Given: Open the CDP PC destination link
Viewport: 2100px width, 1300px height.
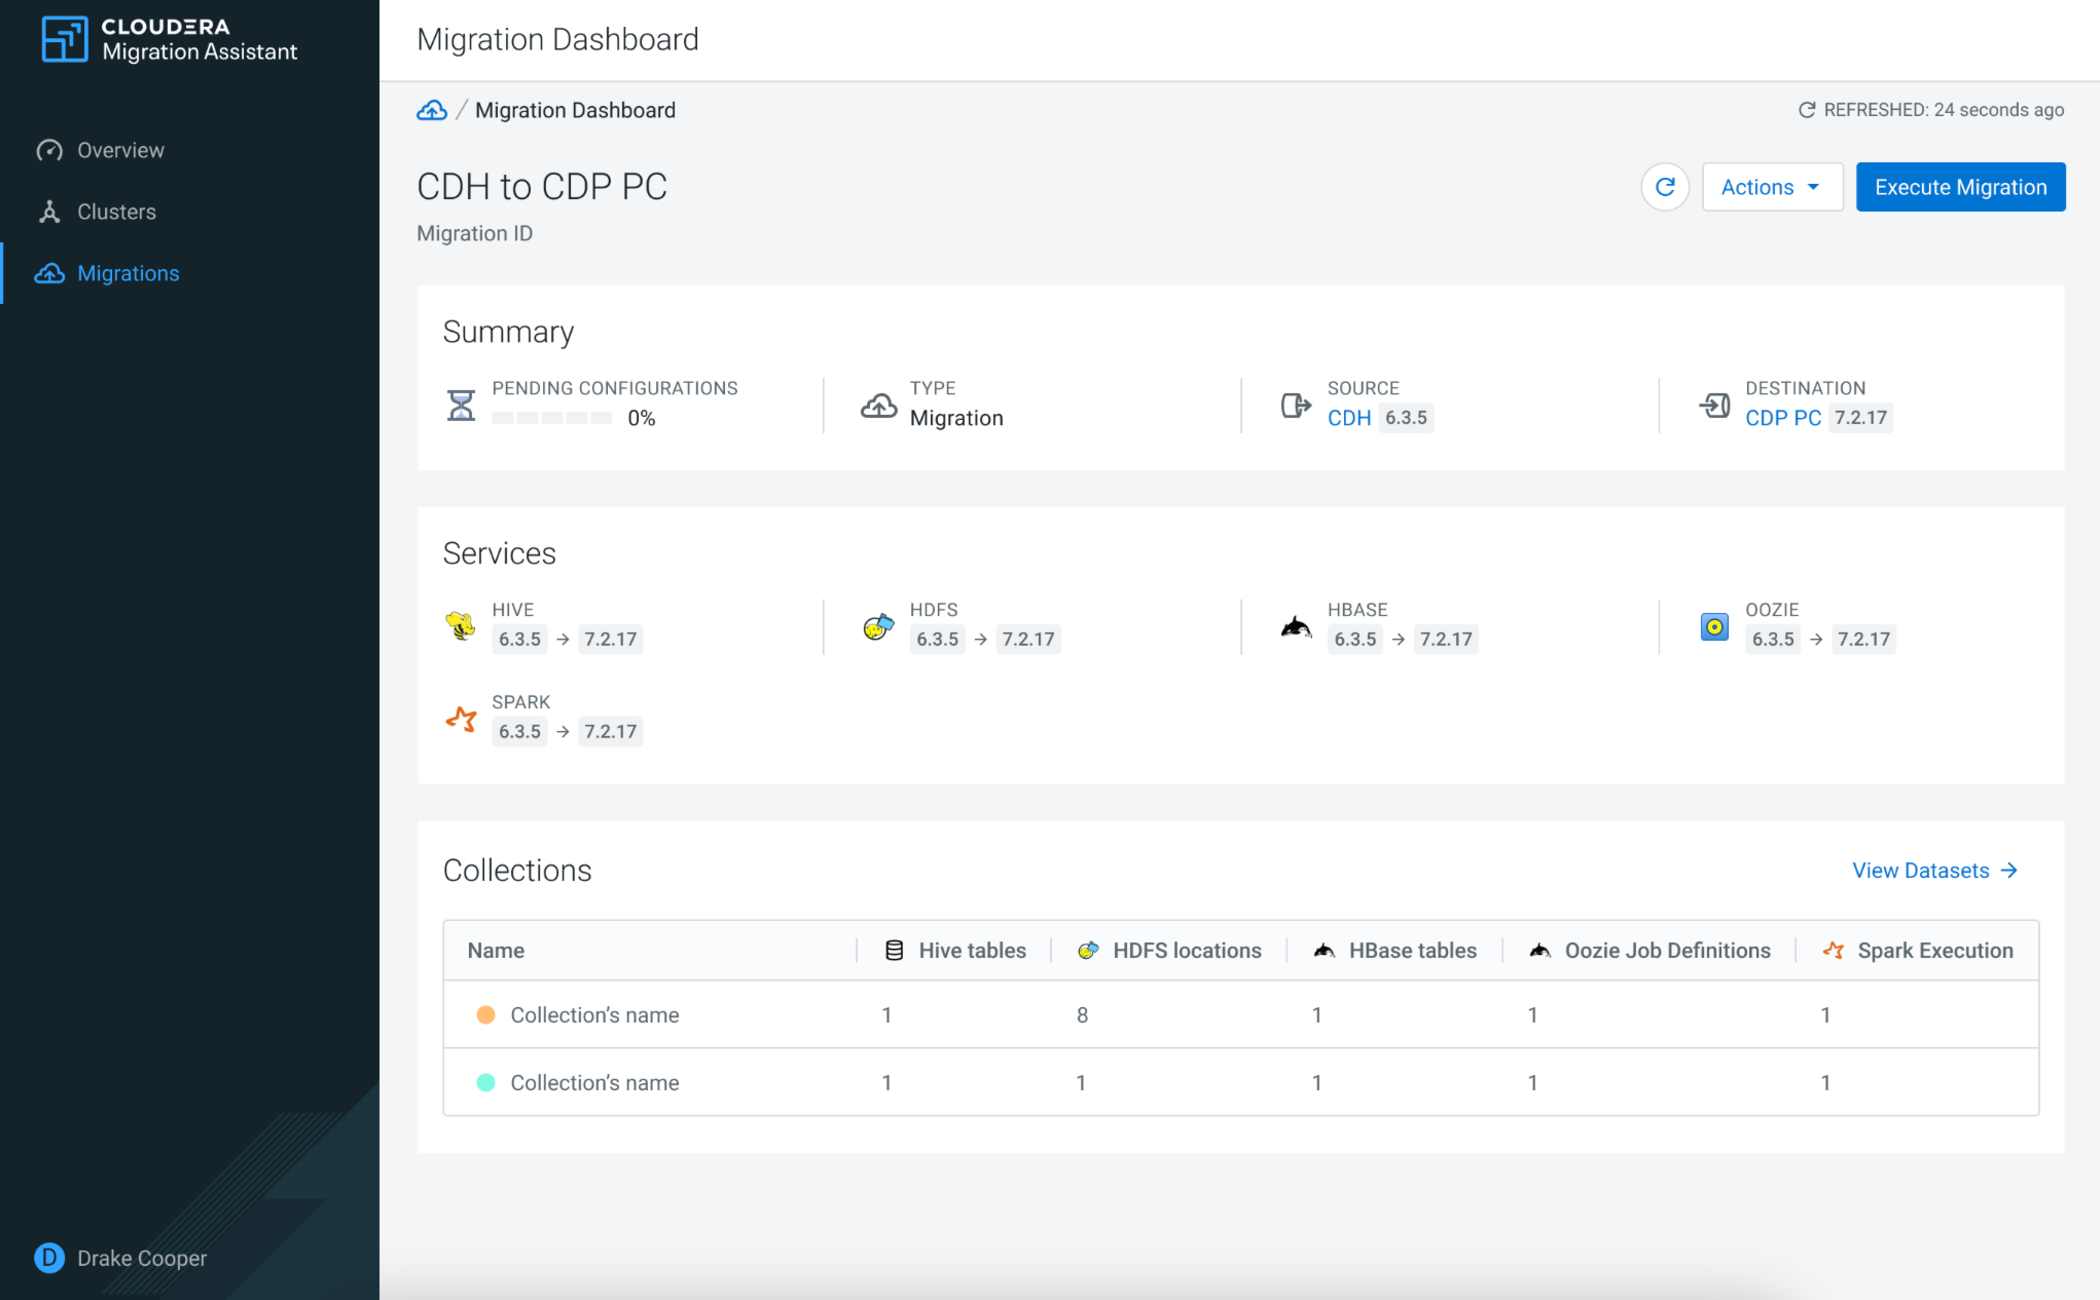Looking at the screenshot, I should tap(1783, 418).
